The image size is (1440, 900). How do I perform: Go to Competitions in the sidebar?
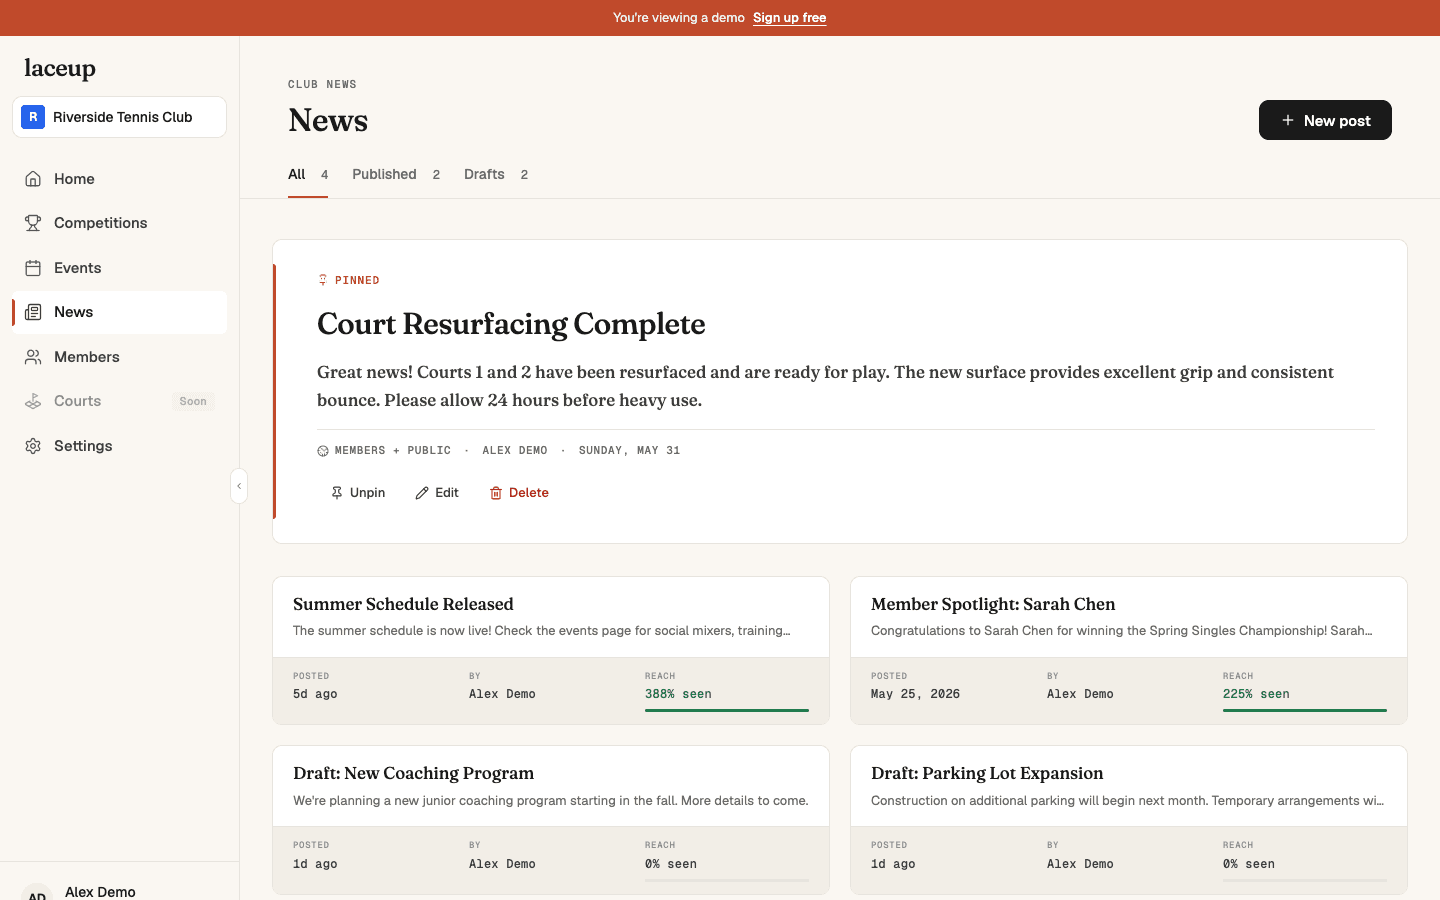tap(120, 223)
